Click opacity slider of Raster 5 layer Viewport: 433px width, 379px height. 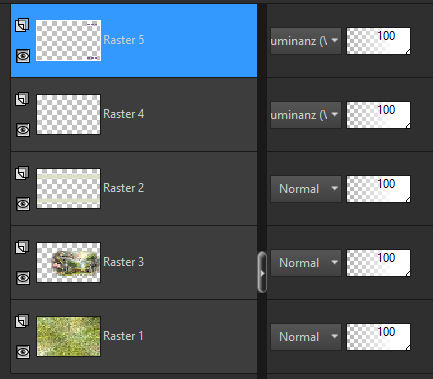(379, 41)
